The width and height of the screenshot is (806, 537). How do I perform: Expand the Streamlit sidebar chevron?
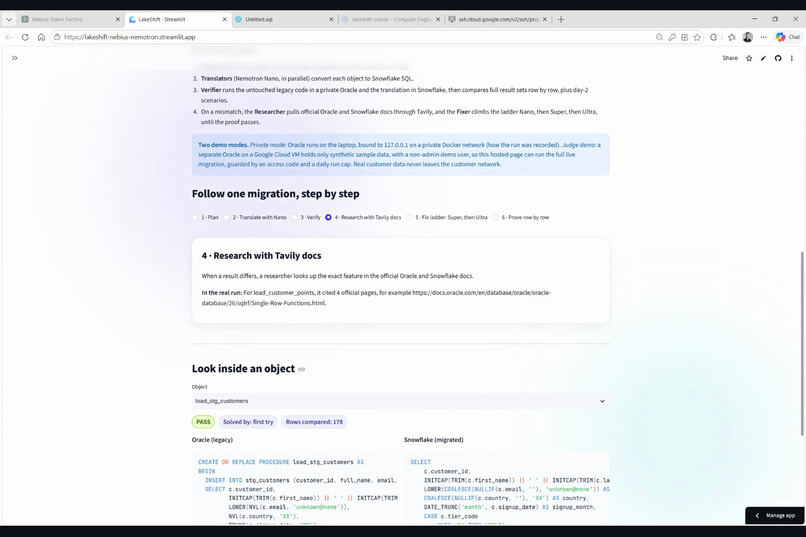coord(14,58)
